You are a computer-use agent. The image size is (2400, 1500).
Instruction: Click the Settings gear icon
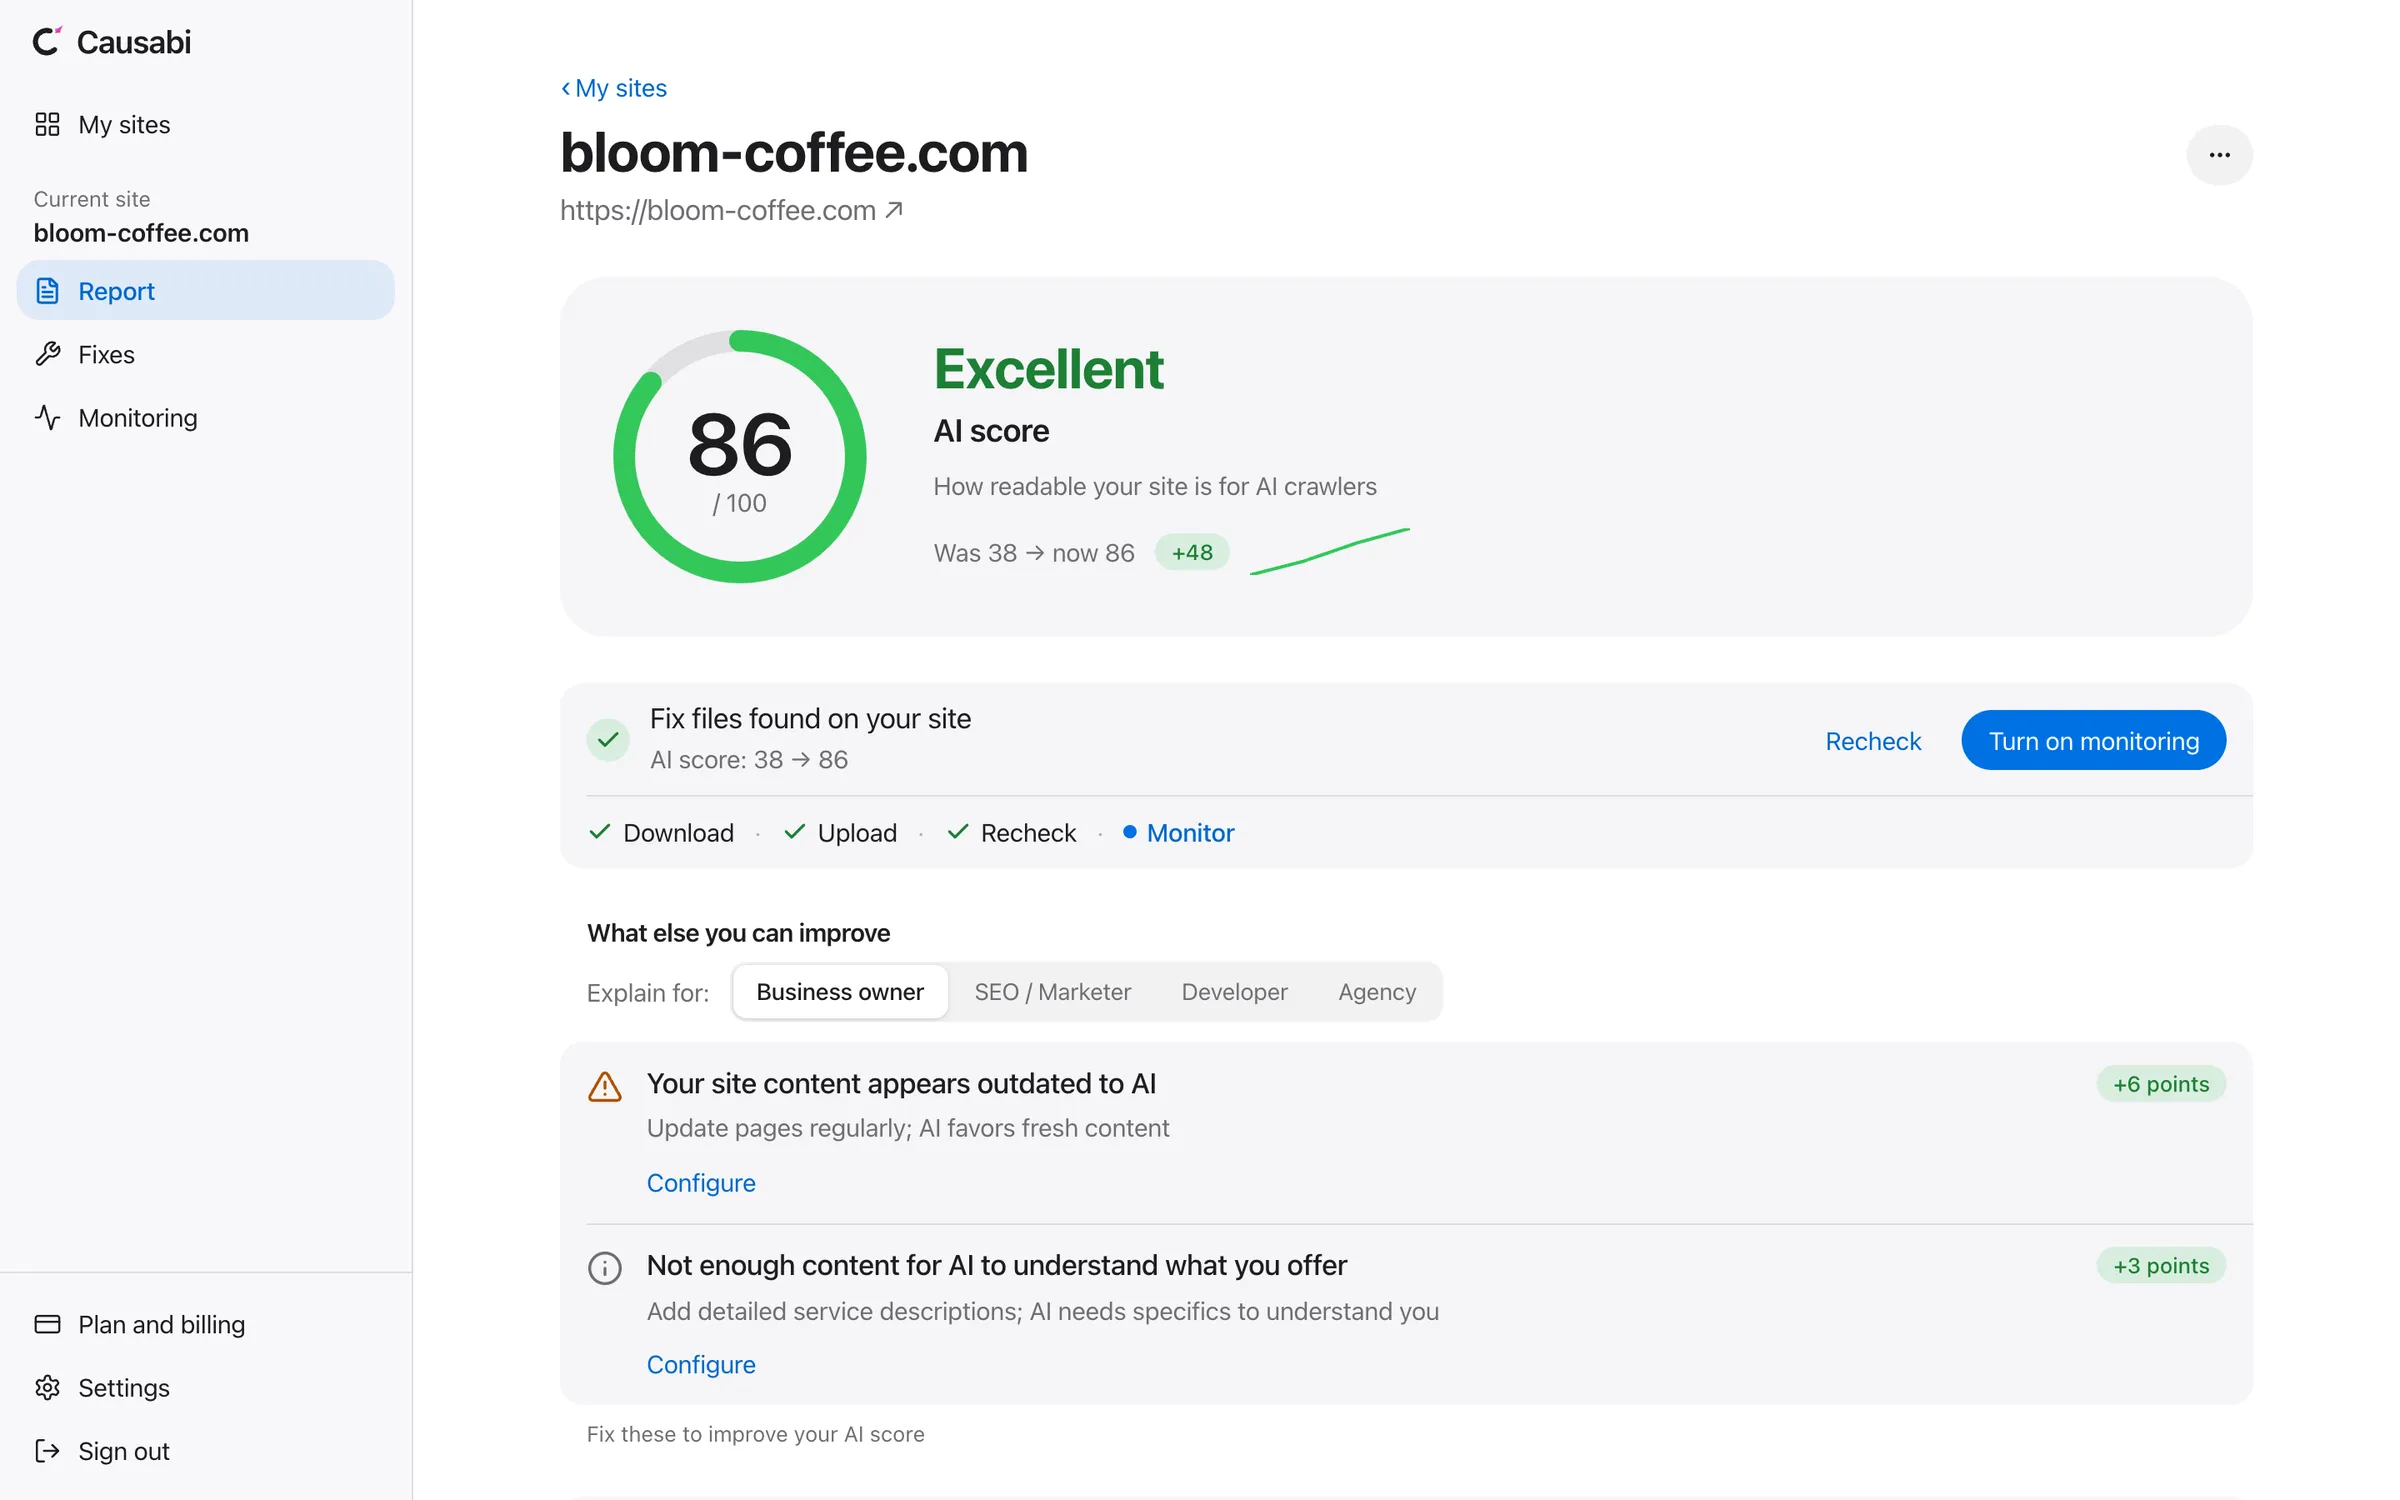[x=47, y=1387]
